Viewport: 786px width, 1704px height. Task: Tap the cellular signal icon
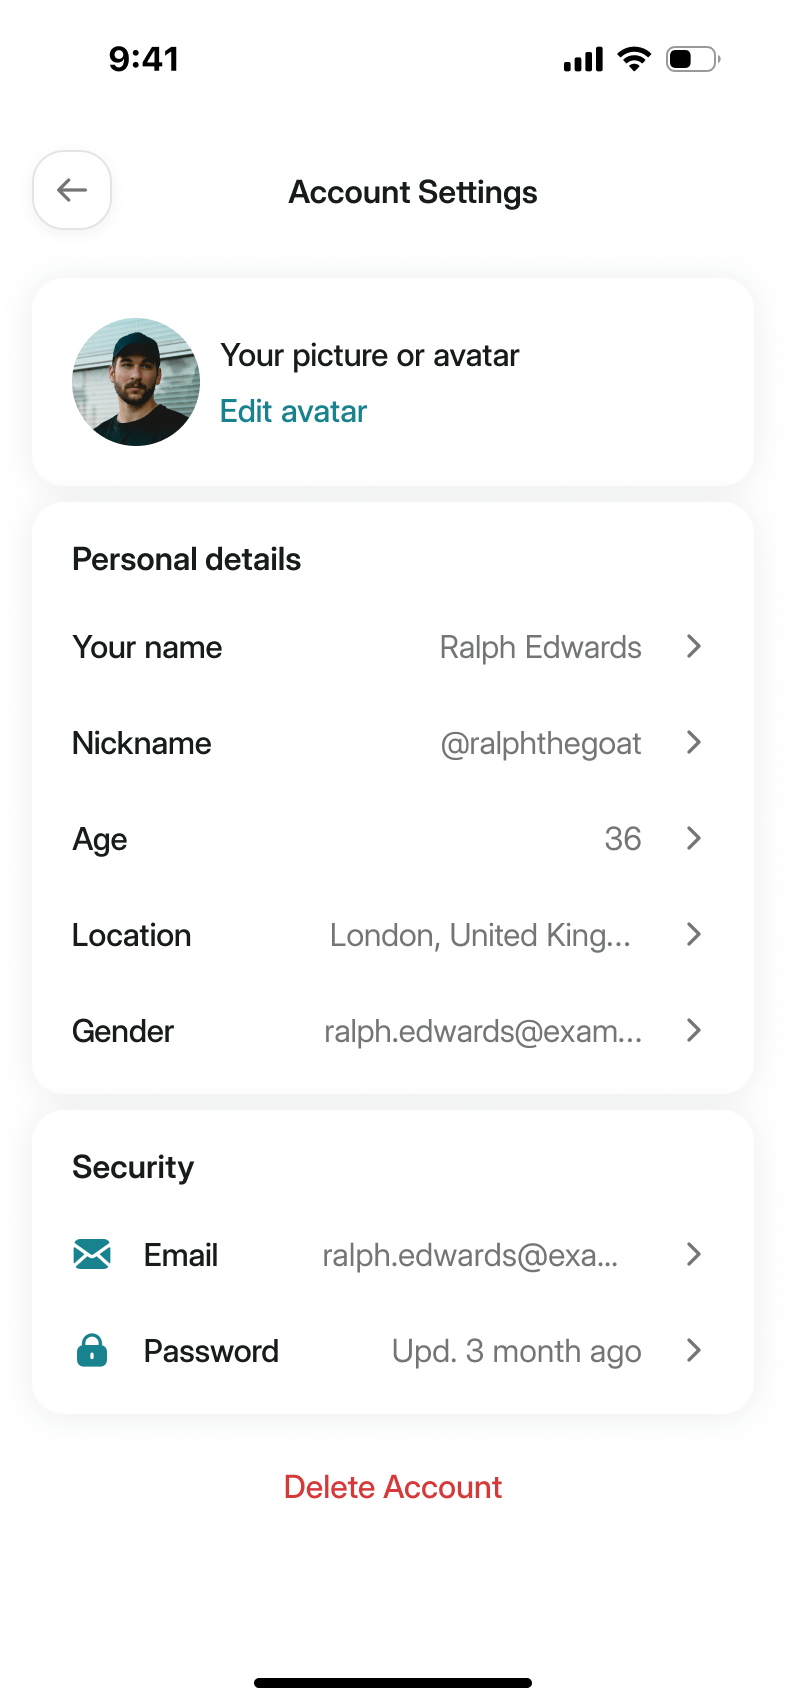tap(583, 60)
